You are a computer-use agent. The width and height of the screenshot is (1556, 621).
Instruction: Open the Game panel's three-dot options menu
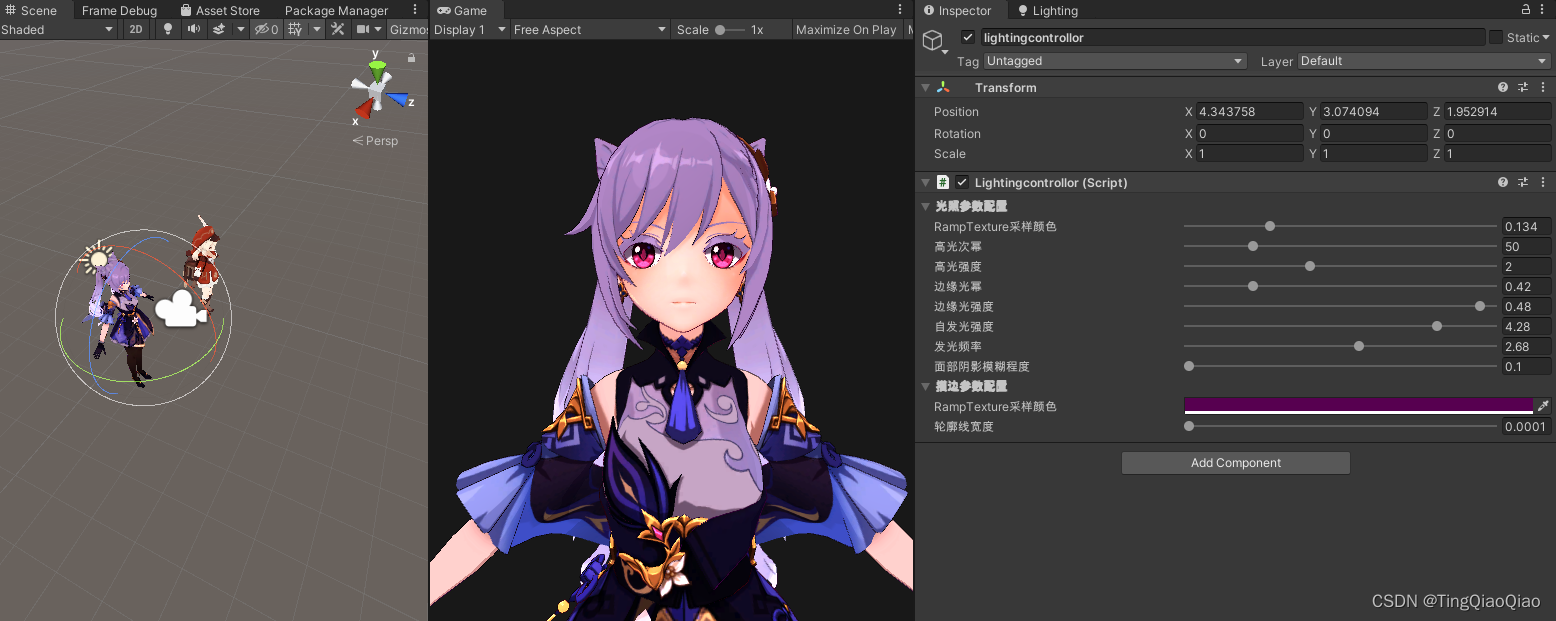(x=900, y=10)
